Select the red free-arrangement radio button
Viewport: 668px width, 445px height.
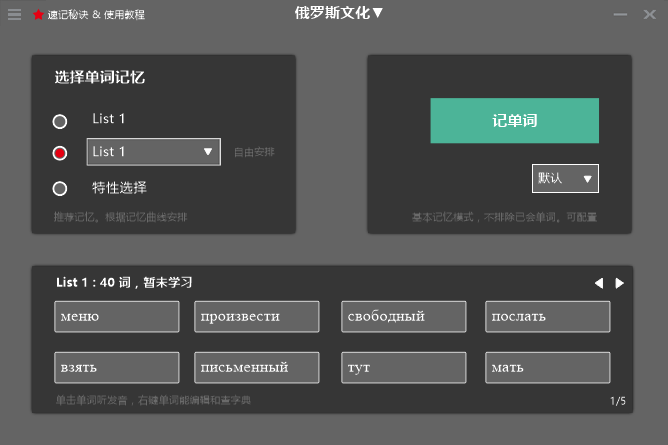(x=60, y=153)
